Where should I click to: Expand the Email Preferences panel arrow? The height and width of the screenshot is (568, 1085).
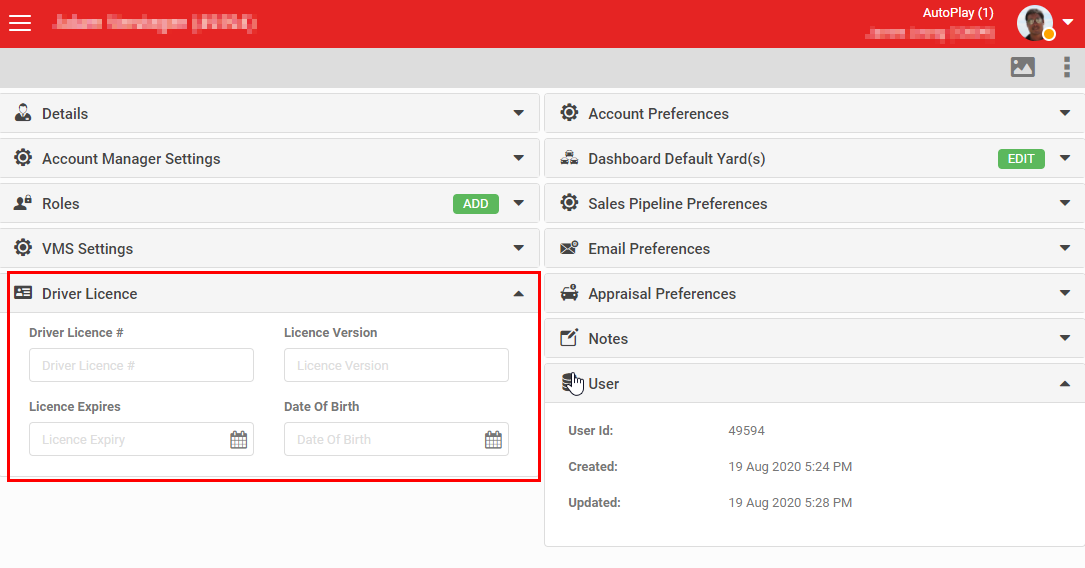click(x=1065, y=248)
